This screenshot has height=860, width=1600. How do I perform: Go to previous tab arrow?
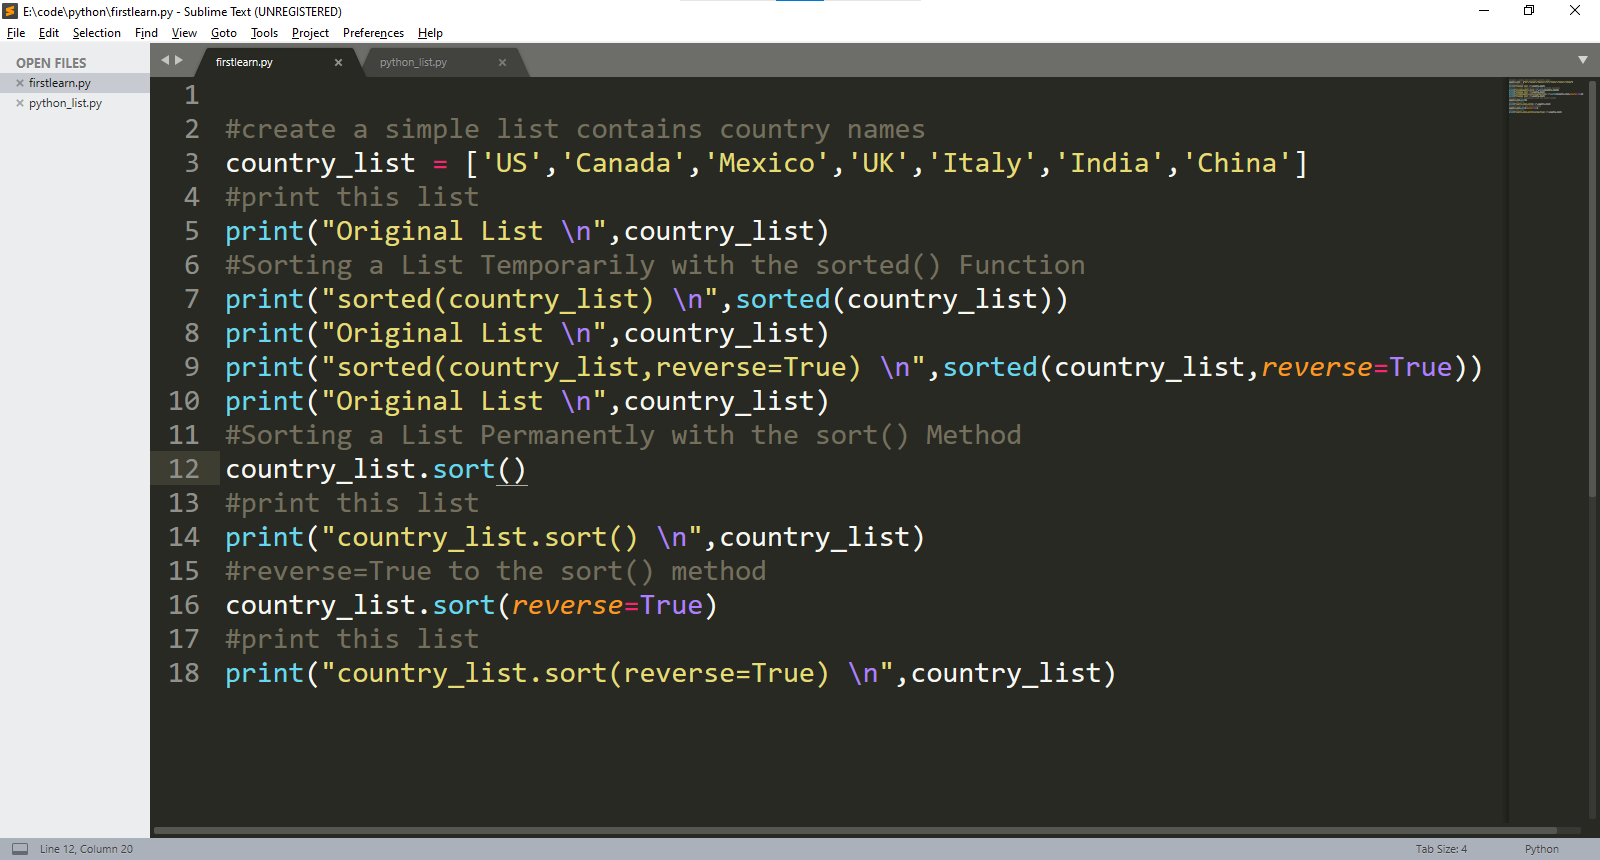pos(166,60)
